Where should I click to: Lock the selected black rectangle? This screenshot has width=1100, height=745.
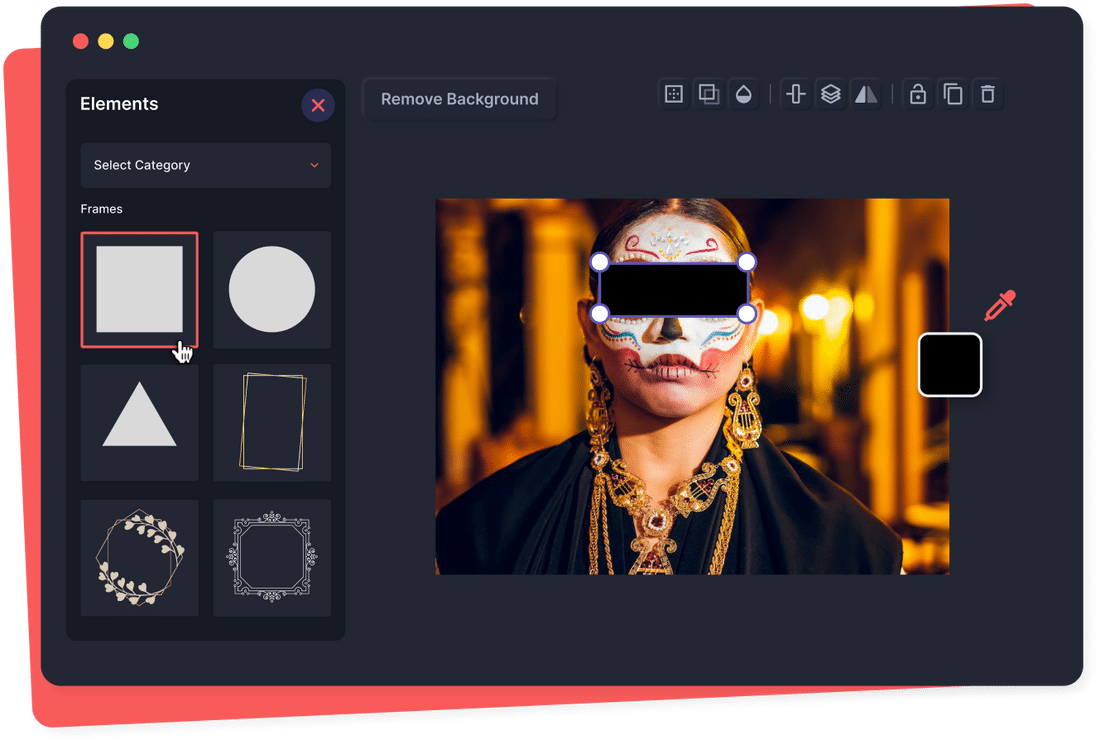point(917,93)
